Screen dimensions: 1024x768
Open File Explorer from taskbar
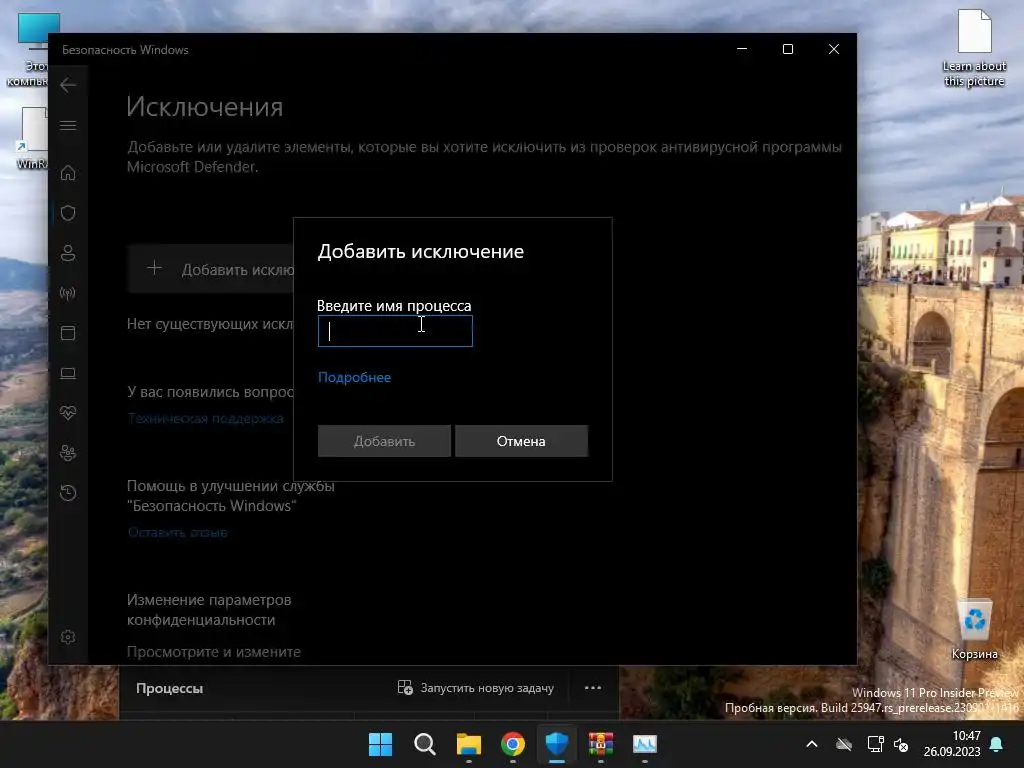pos(469,744)
